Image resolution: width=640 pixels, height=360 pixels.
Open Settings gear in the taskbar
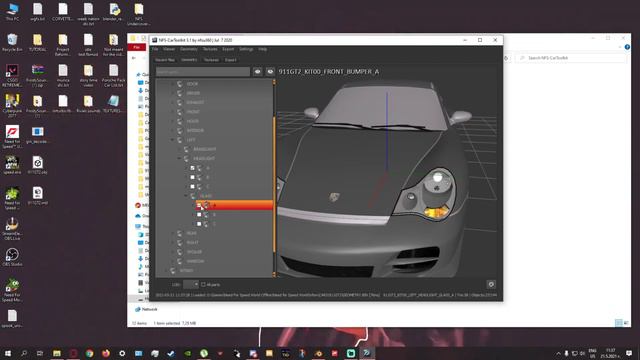point(122,353)
